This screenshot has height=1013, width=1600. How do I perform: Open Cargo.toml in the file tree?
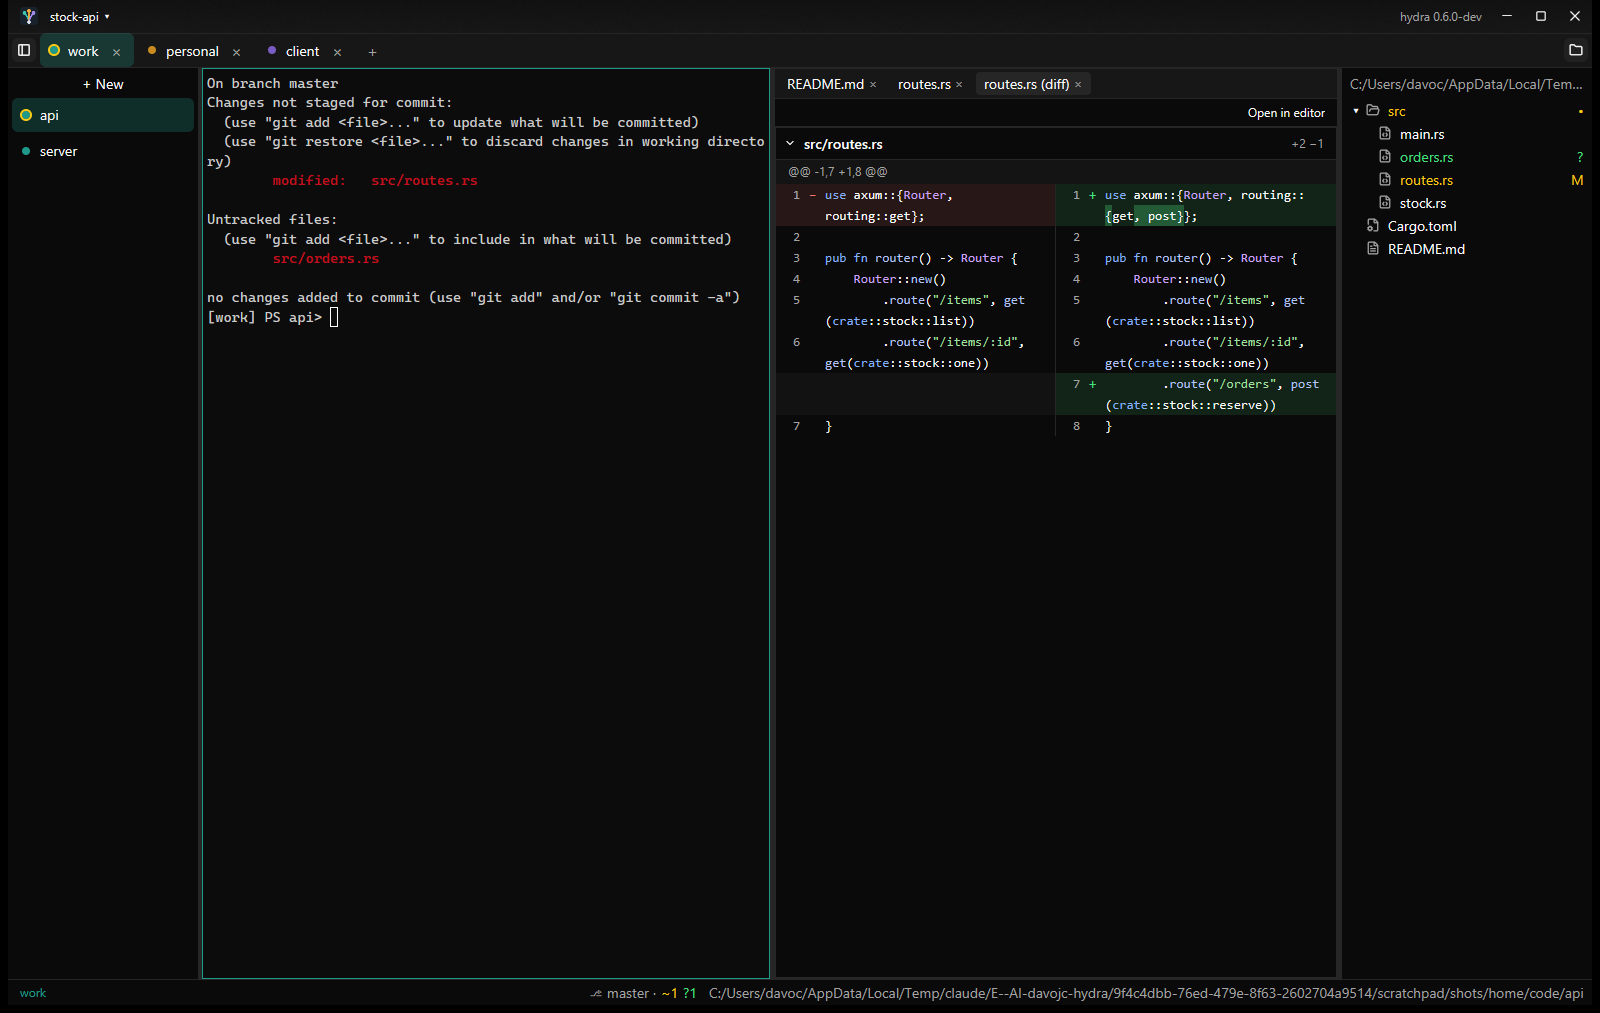[1422, 226]
